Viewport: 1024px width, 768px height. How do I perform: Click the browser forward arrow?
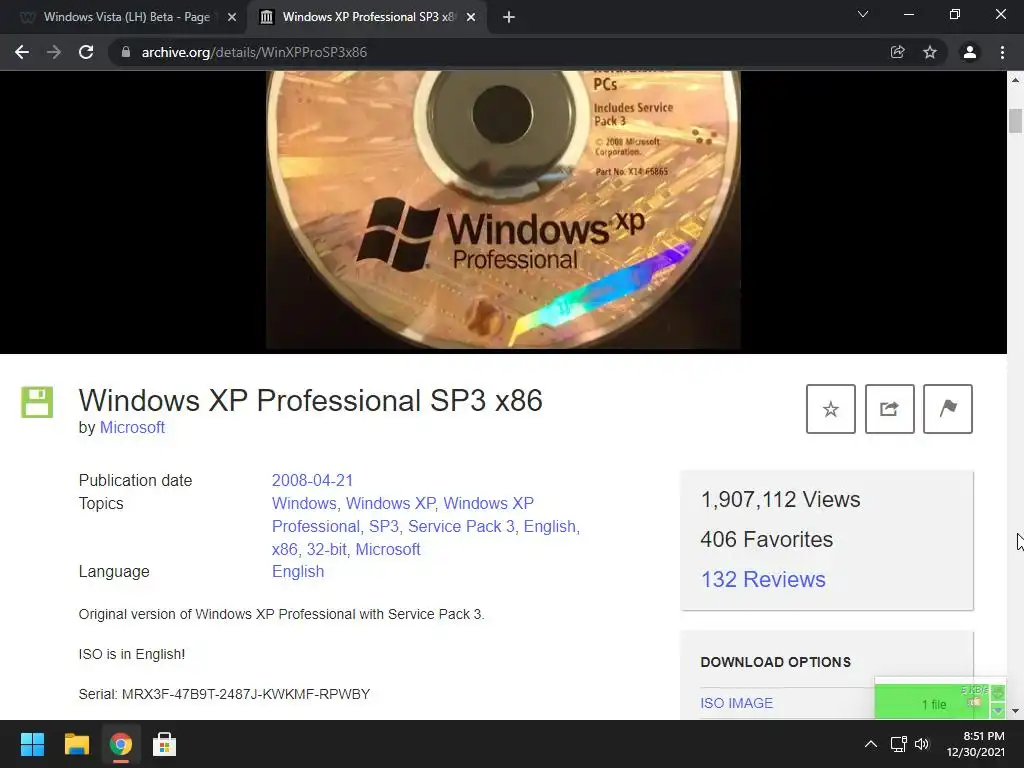point(54,52)
